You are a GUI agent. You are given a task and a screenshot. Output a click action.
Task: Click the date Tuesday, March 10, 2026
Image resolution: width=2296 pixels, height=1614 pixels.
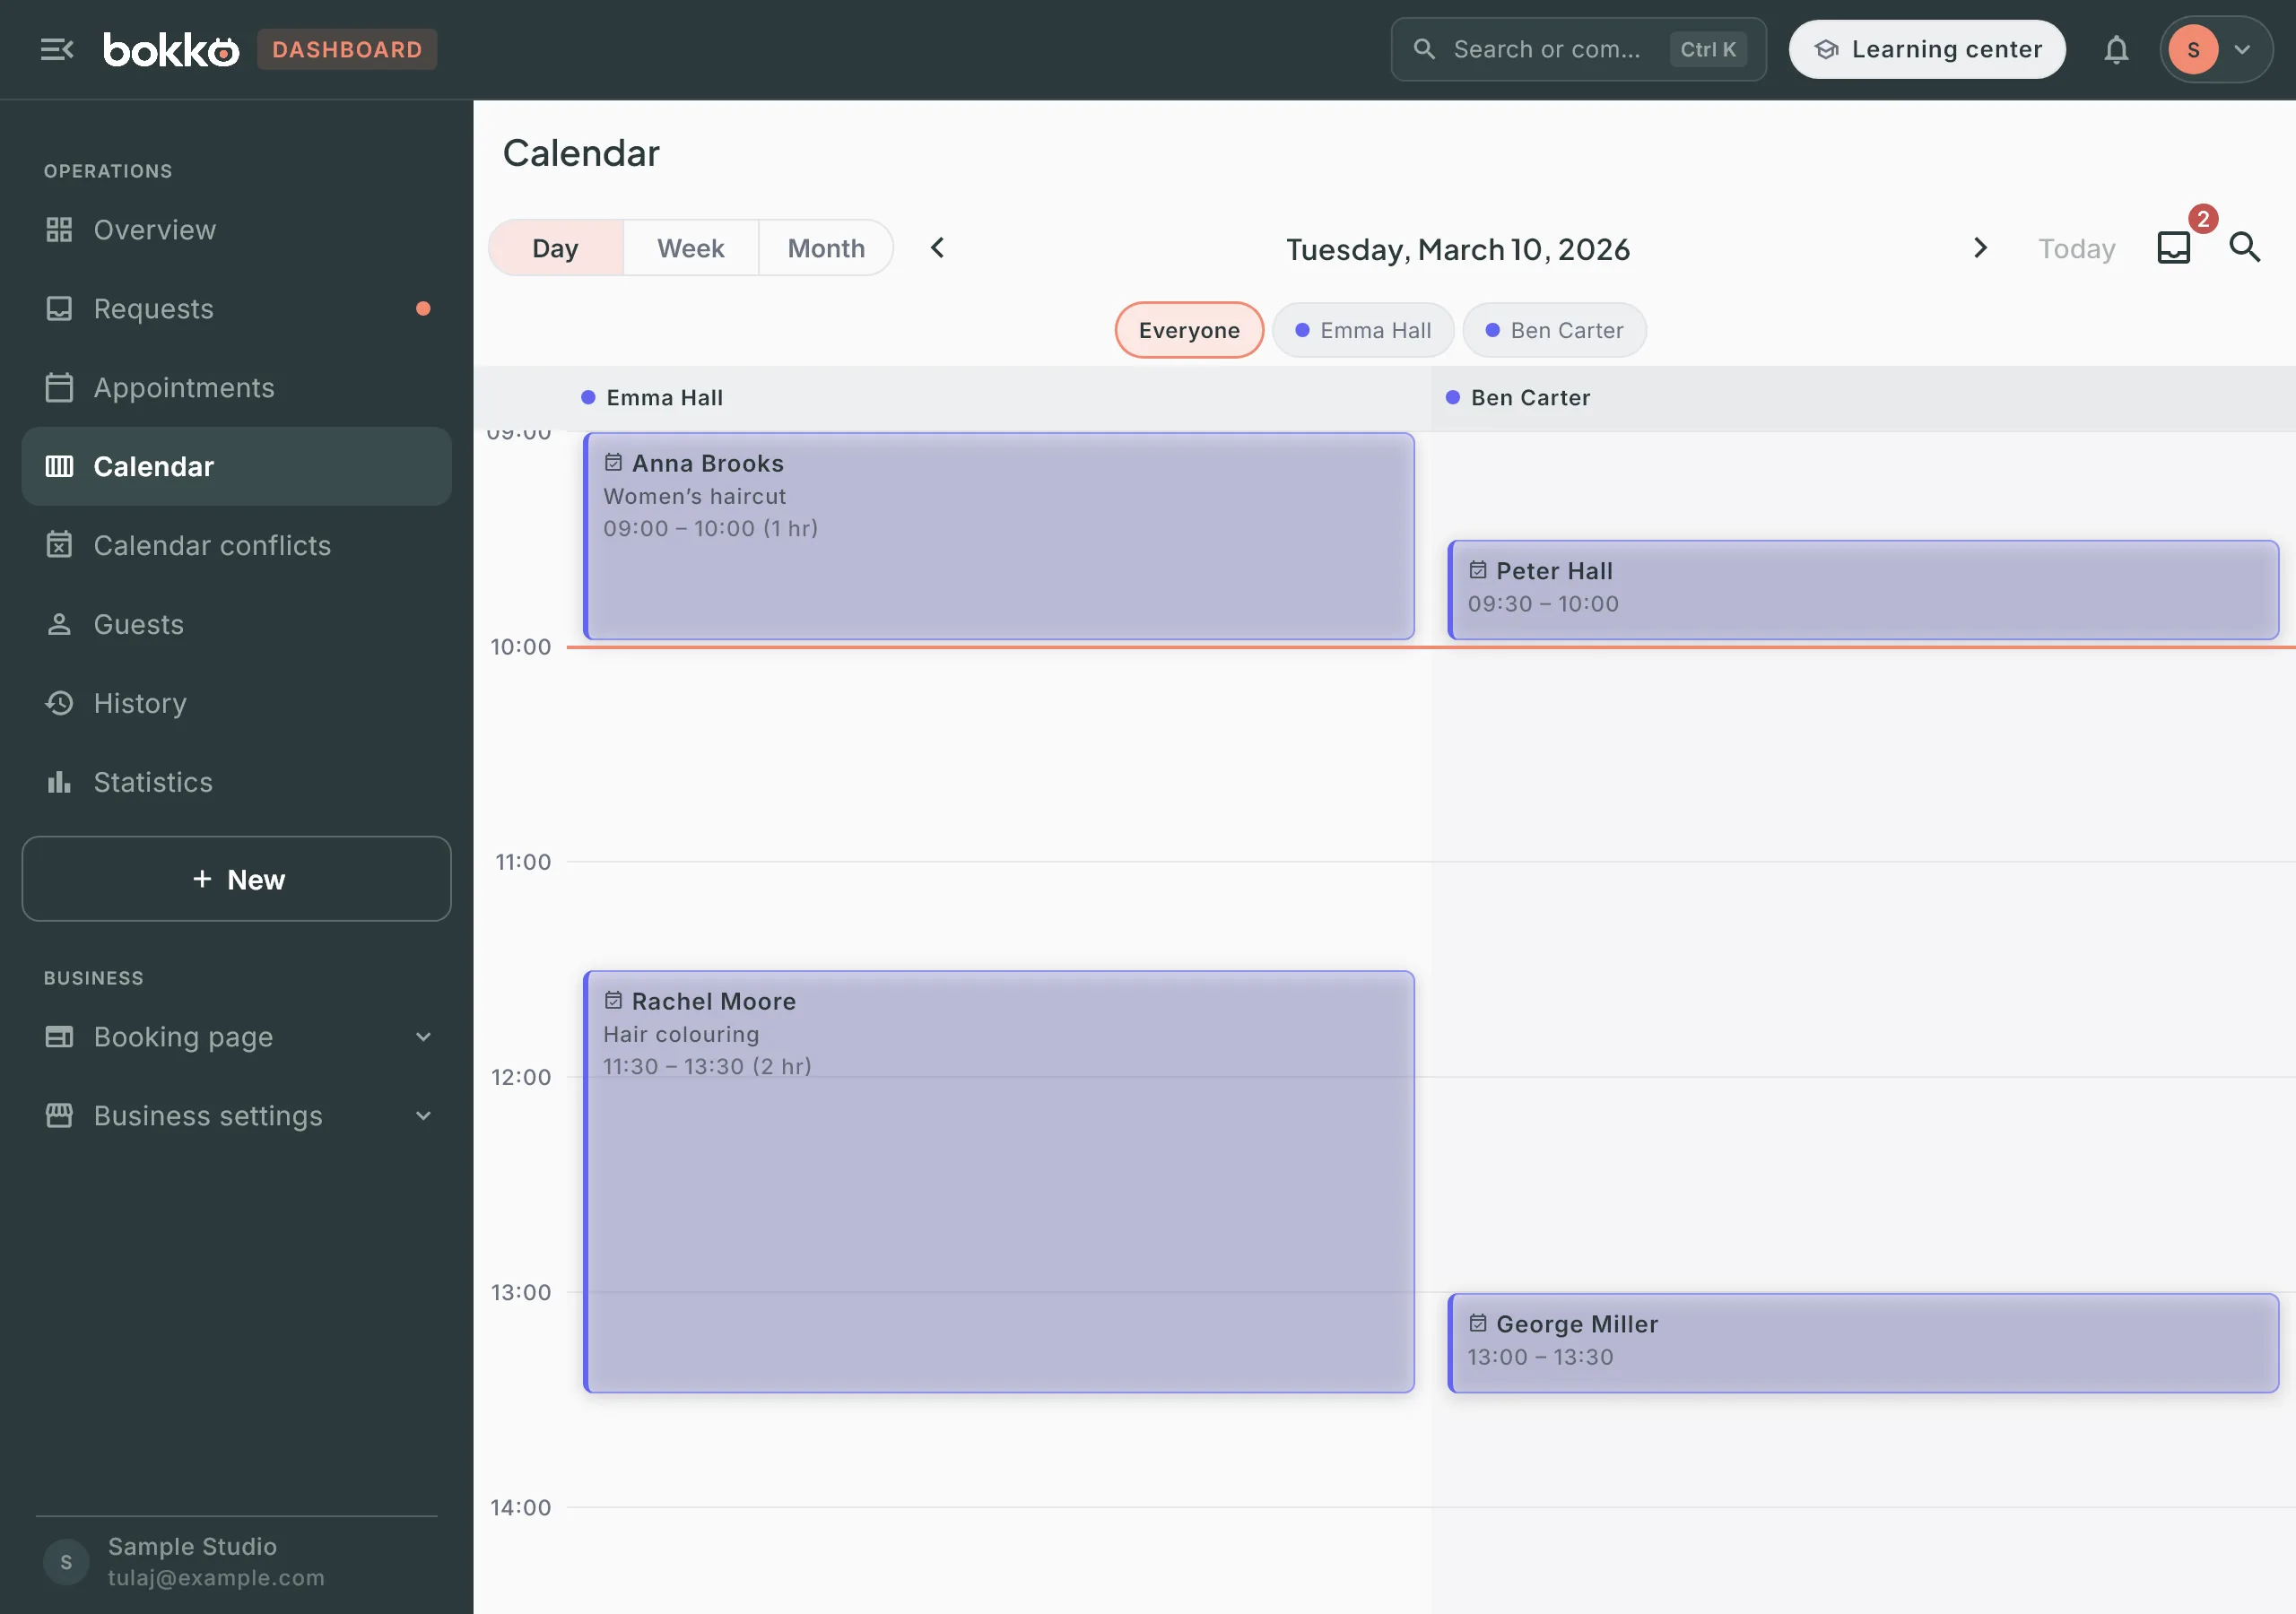1457,249
